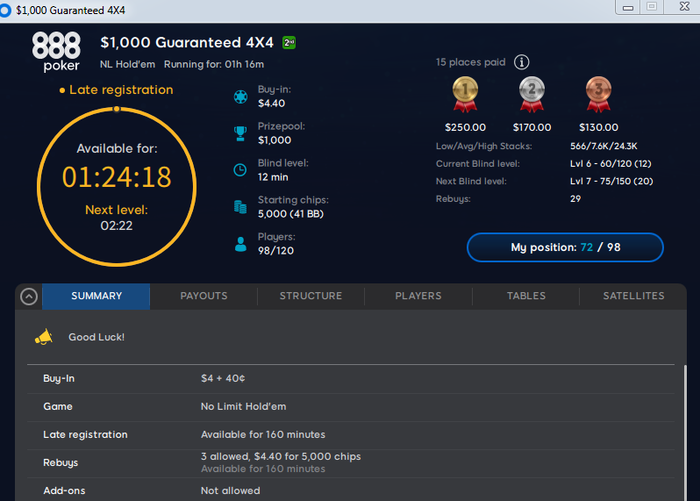
Task: Click the bronze third place medal
Action: pos(599,94)
